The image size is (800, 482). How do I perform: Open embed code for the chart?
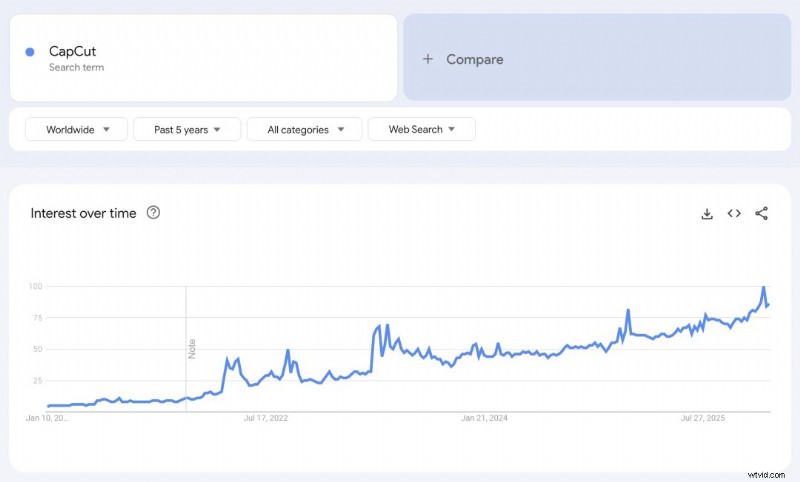pyautogui.click(x=734, y=213)
